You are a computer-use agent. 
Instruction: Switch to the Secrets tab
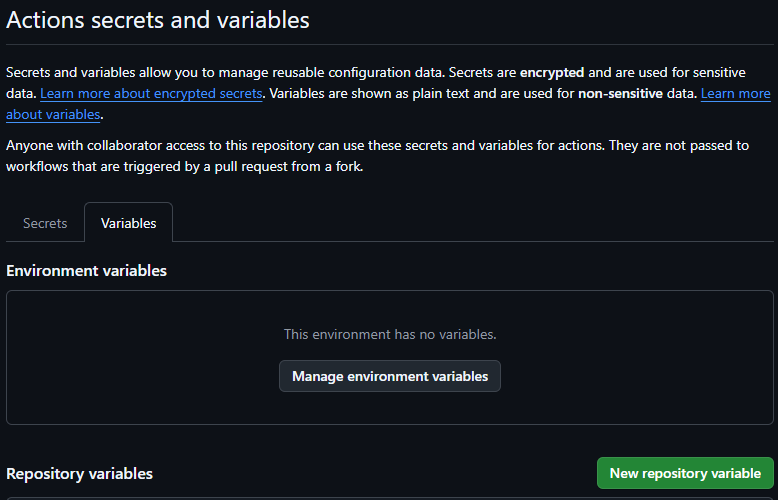click(45, 223)
